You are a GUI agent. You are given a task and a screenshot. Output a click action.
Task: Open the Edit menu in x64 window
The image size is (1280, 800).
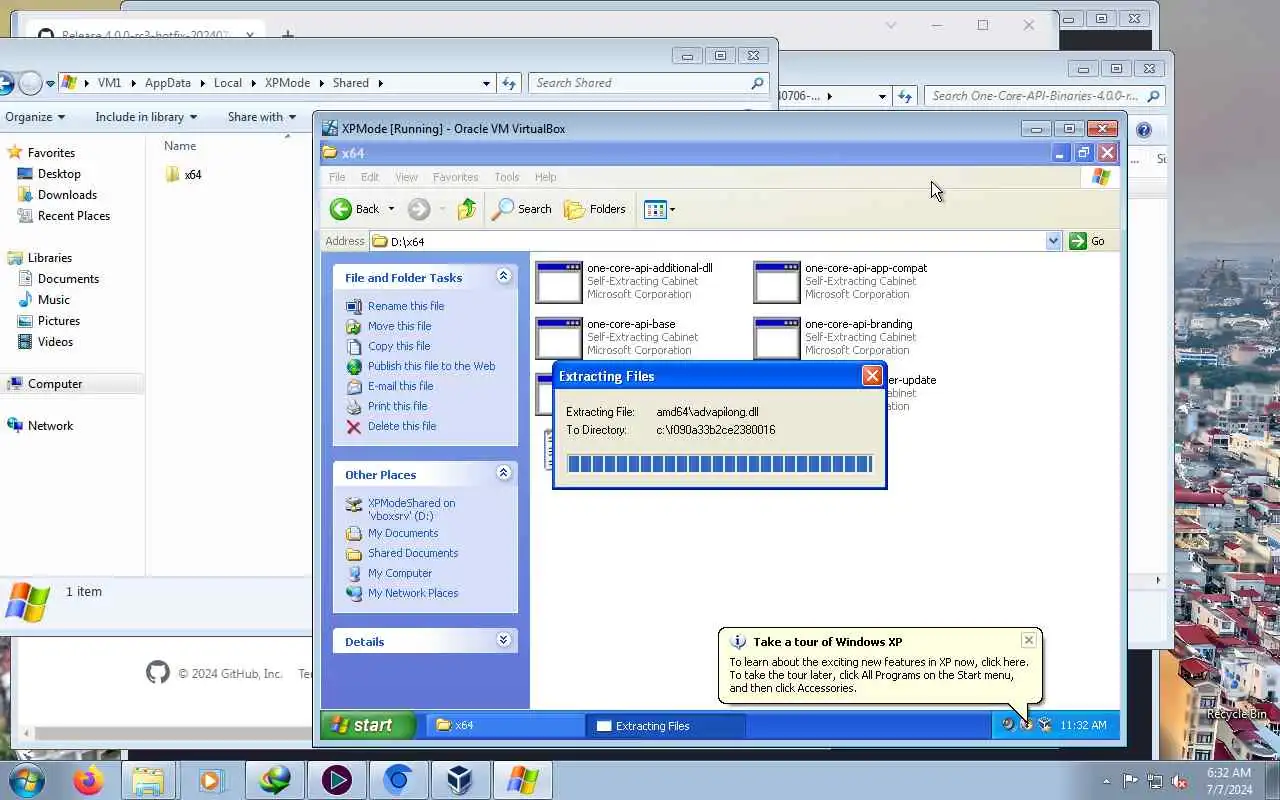tap(370, 177)
